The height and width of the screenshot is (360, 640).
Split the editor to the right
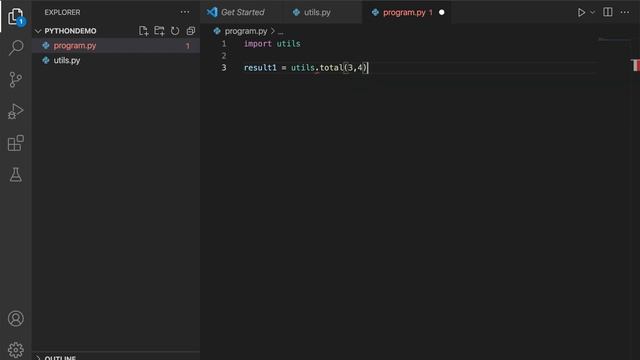(x=608, y=12)
